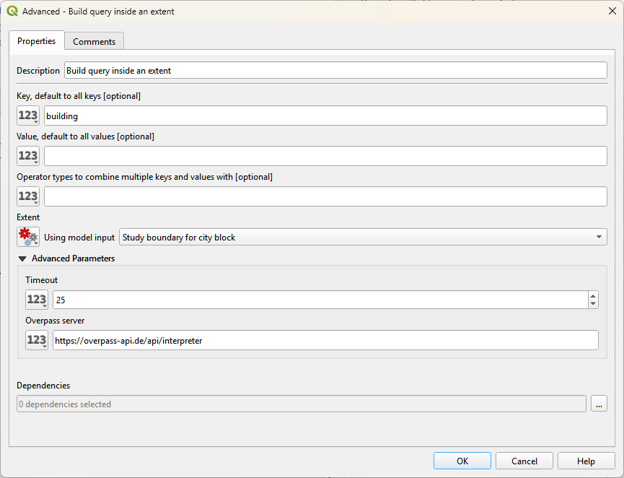This screenshot has width=624, height=478.
Task: Click the Timeout label
Action: coord(41,280)
